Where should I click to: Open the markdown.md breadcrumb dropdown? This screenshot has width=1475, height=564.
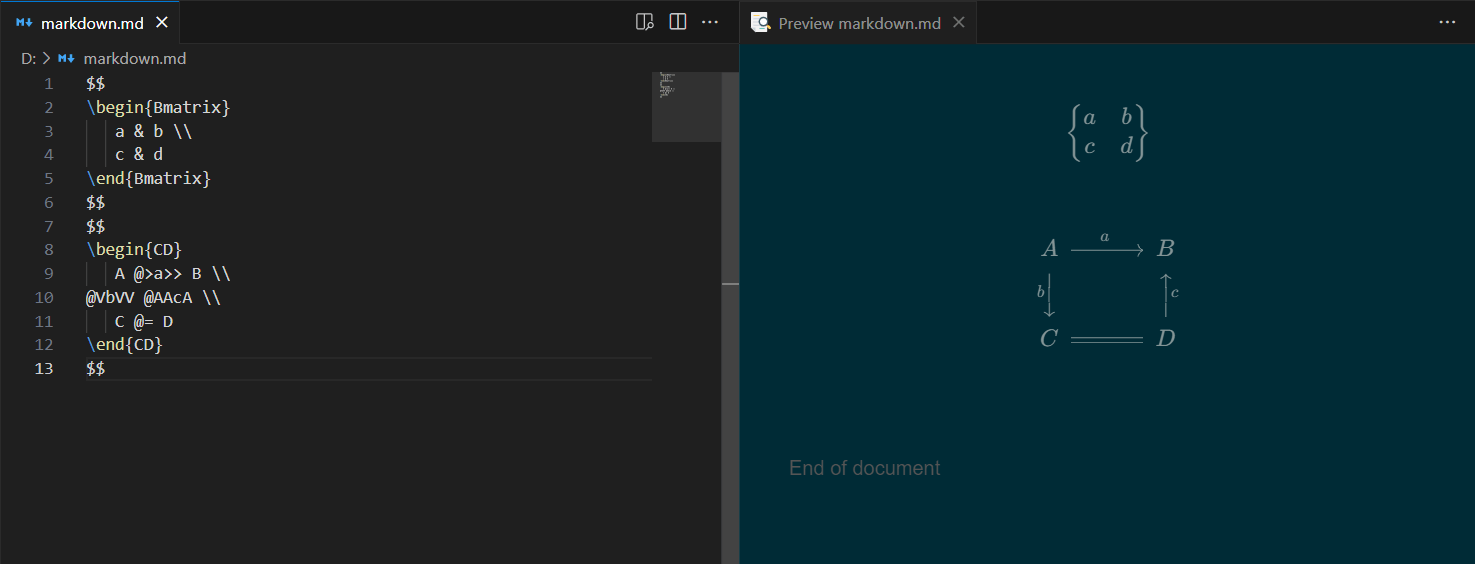[x=134, y=59]
